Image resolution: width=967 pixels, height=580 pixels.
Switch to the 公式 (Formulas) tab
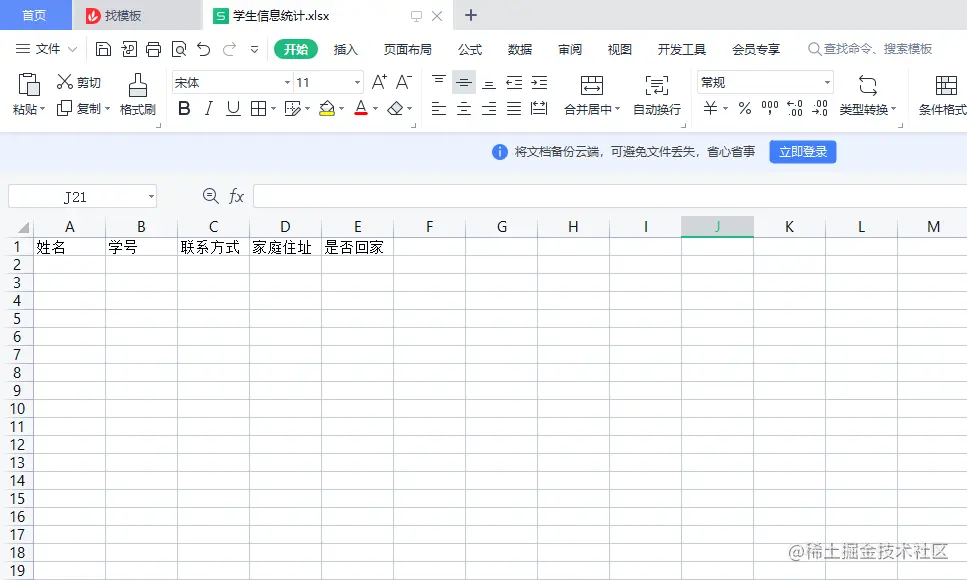coord(470,49)
